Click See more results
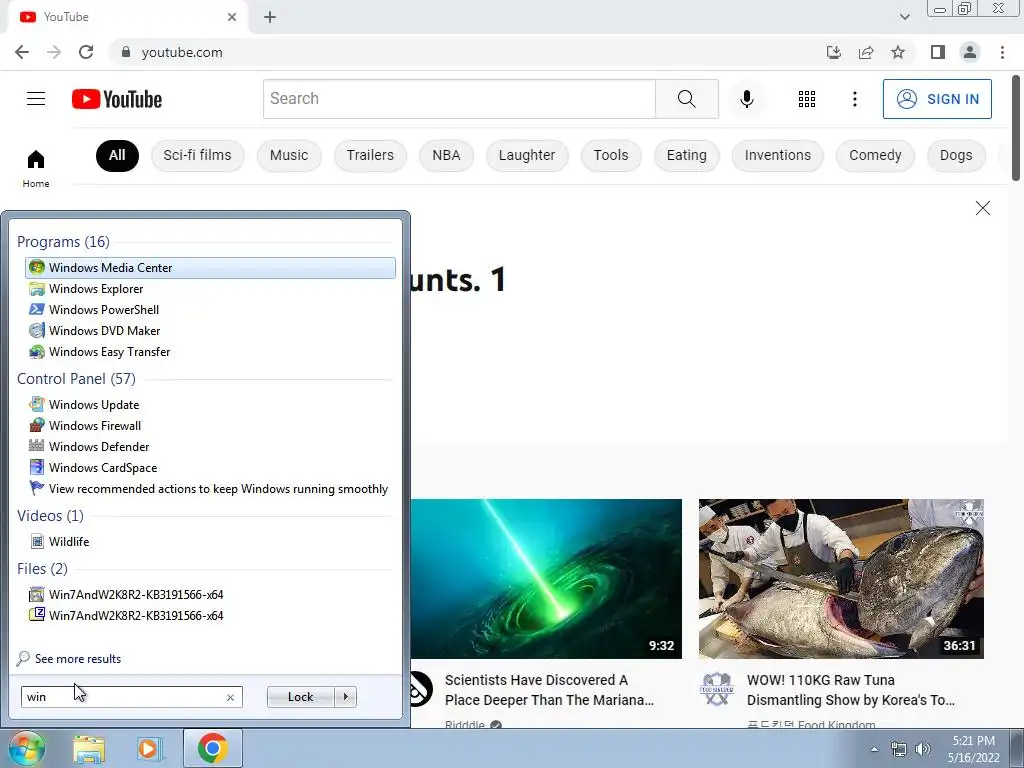 (78, 658)
